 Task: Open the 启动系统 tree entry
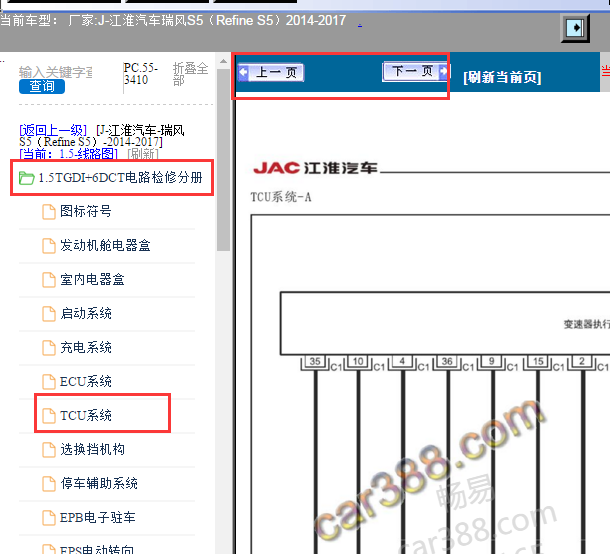(86, 313)
